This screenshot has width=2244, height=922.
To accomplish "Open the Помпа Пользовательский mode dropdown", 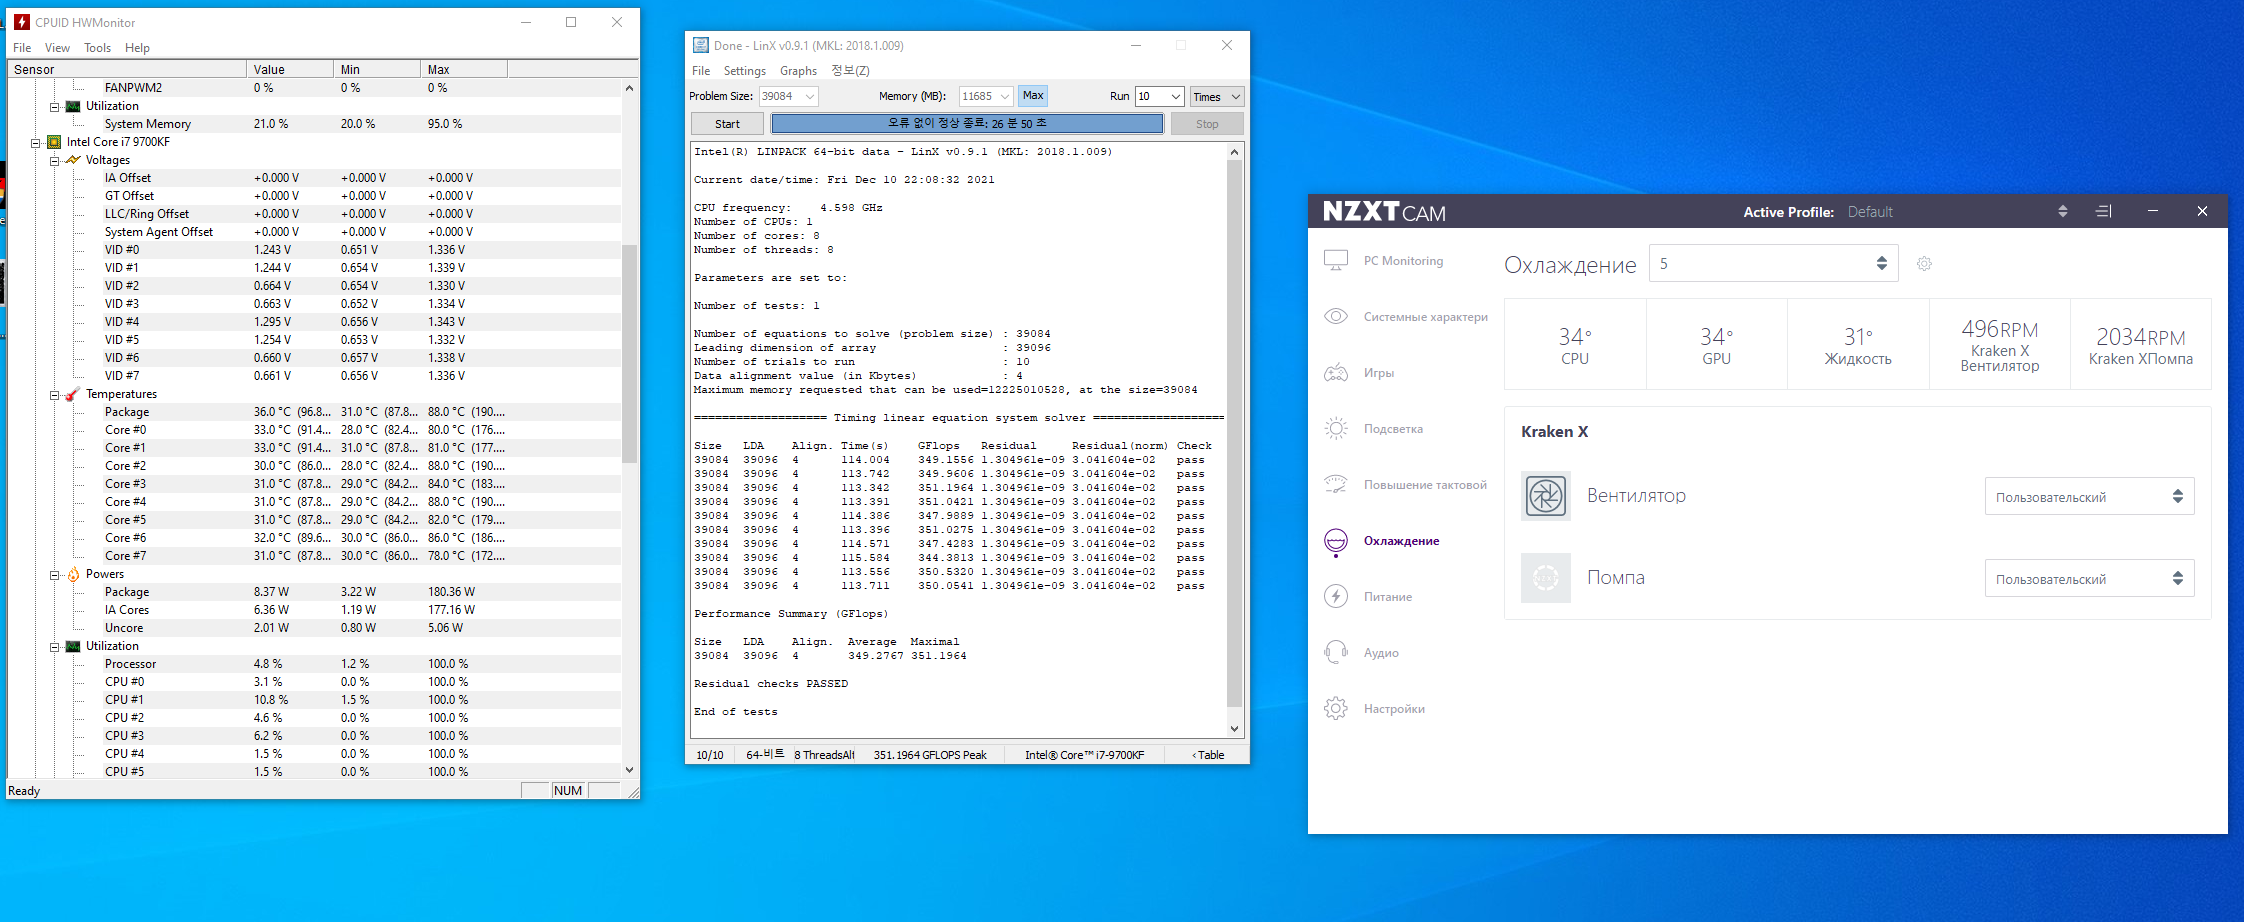I will point(2089,579).
